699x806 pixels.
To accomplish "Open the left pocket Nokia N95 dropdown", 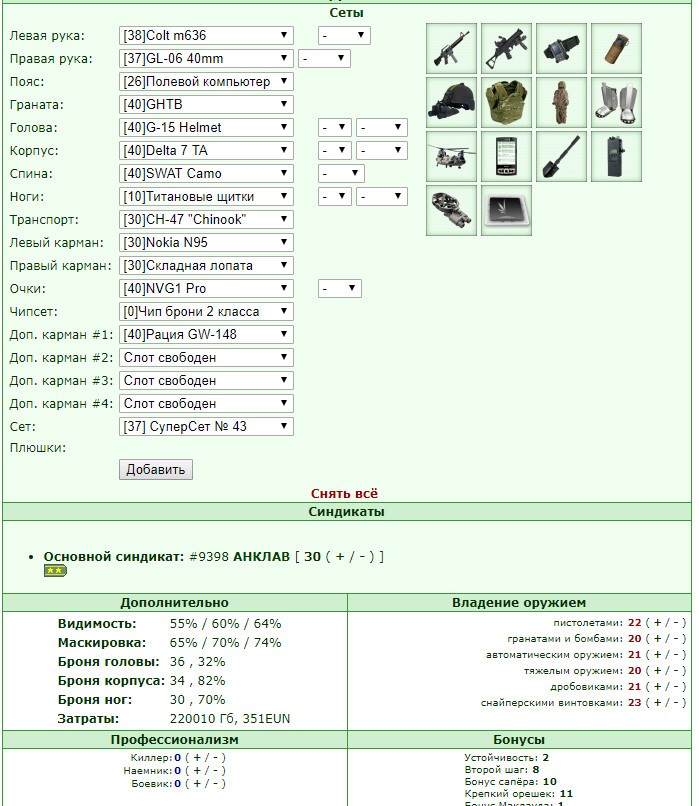I will (x=206, y=243).
